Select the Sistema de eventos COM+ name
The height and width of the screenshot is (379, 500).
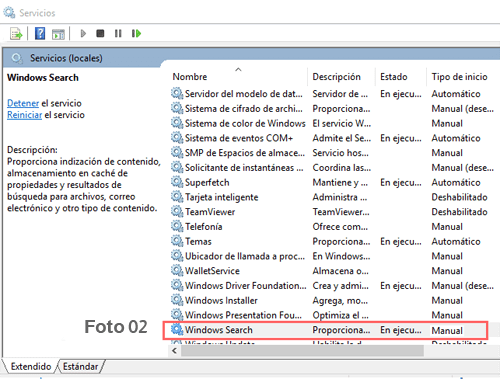[239, 138]
